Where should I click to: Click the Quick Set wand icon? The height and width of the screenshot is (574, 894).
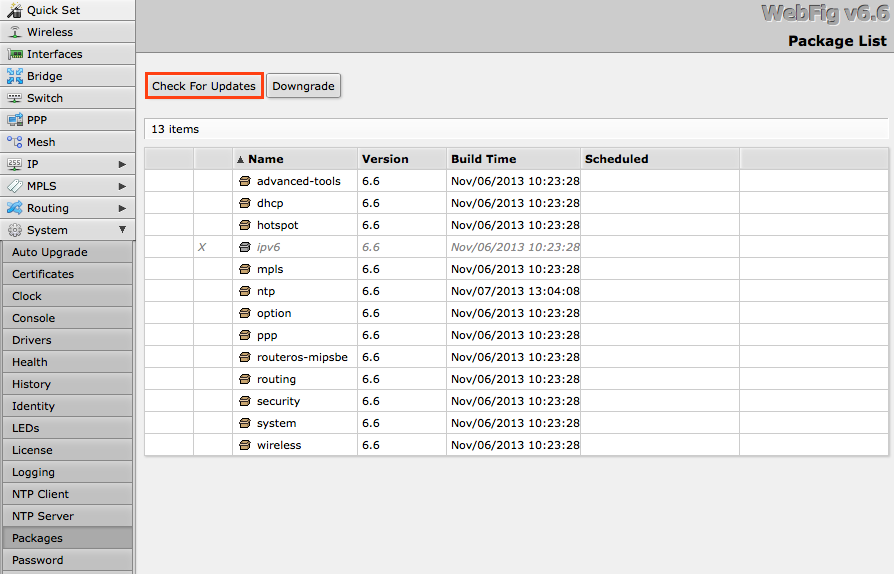(x=15, y=10)
